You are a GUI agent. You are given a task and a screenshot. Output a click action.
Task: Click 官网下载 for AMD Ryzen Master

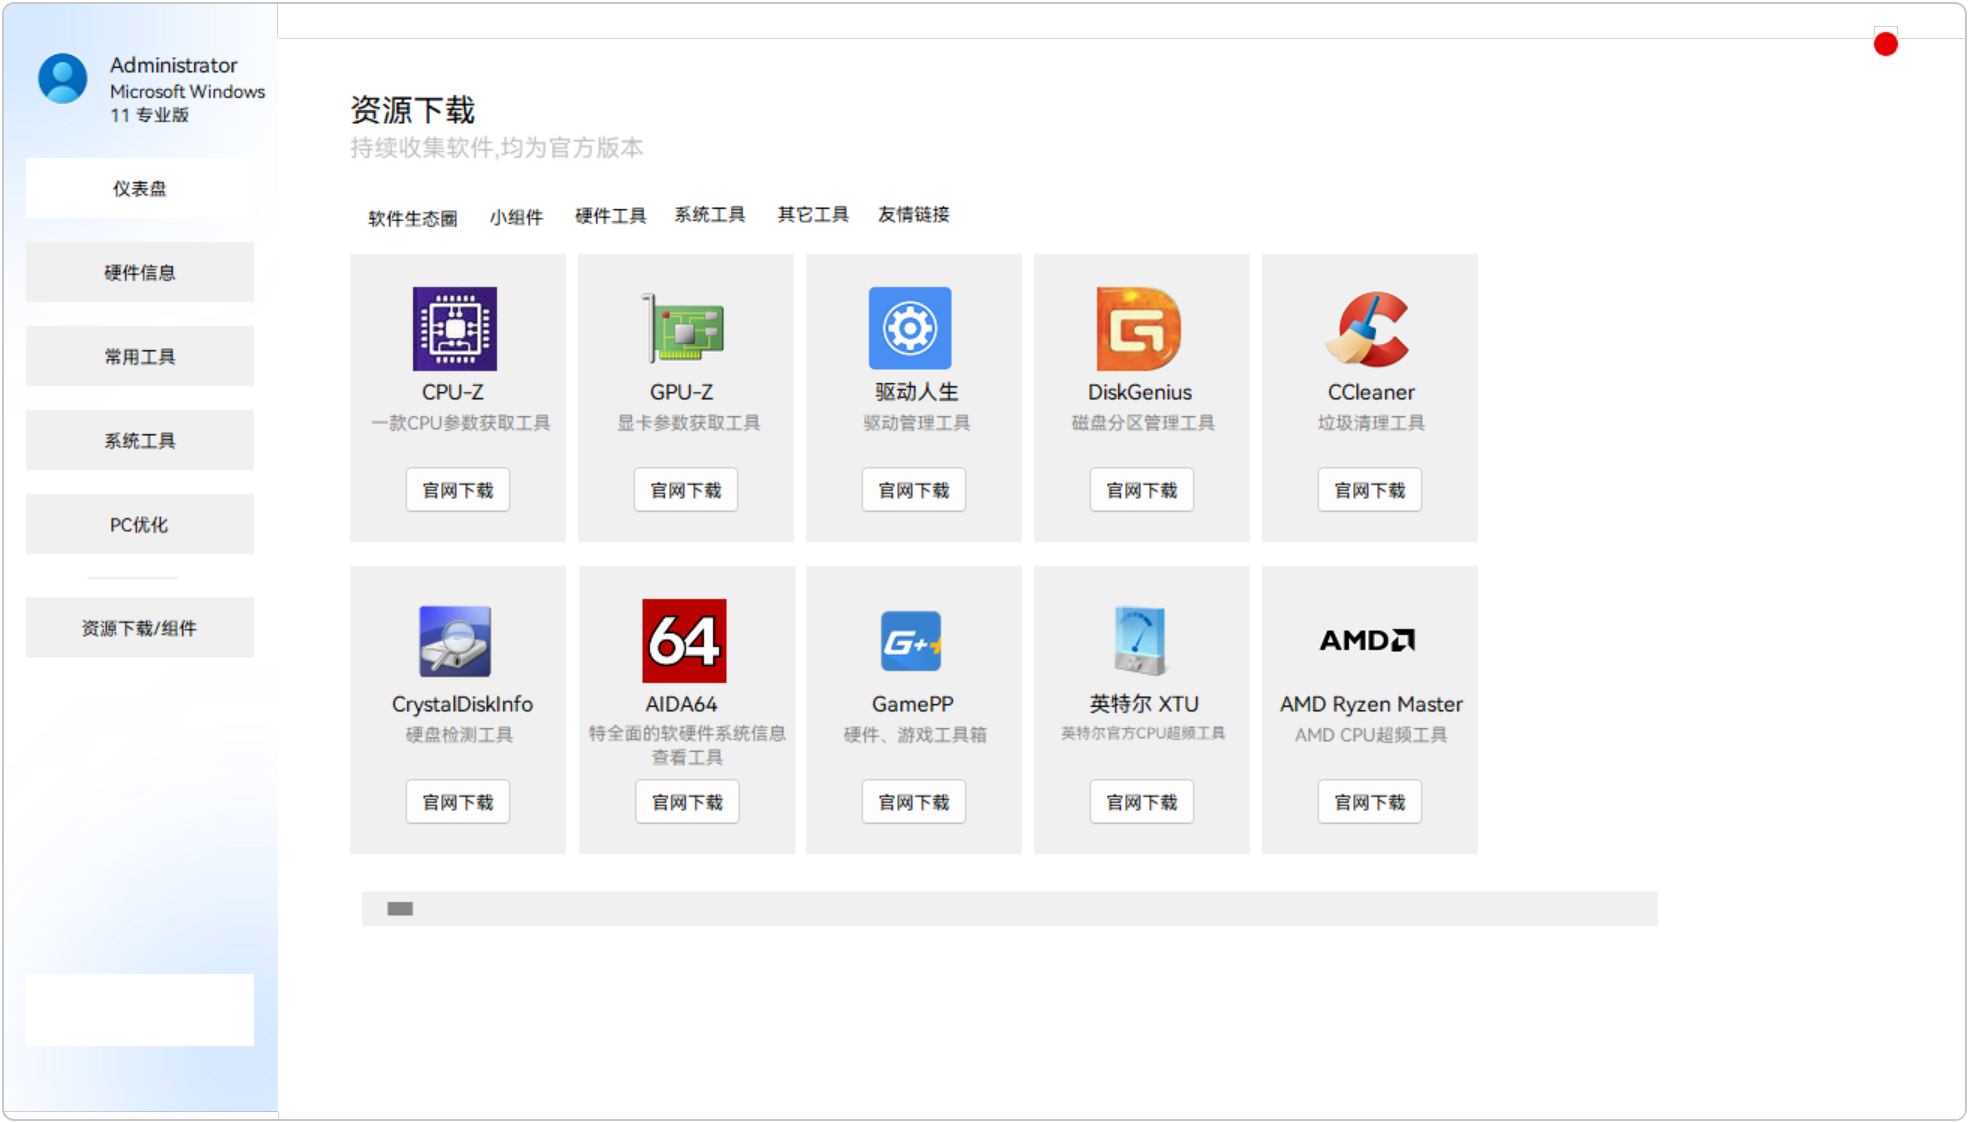[1370, 802]
